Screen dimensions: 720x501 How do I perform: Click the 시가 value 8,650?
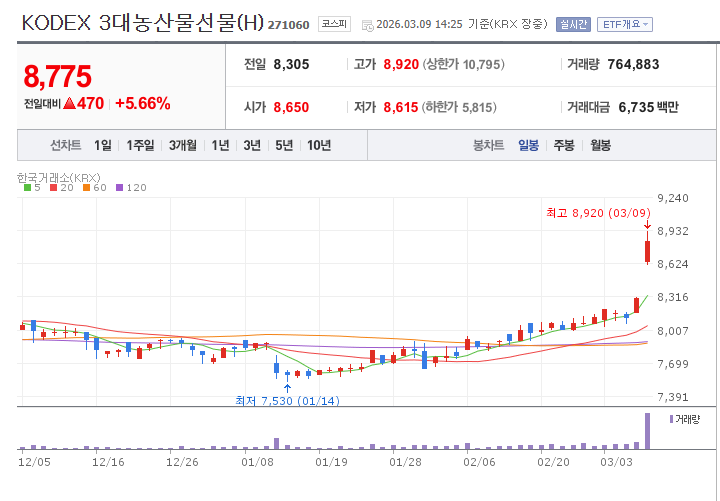291,107
